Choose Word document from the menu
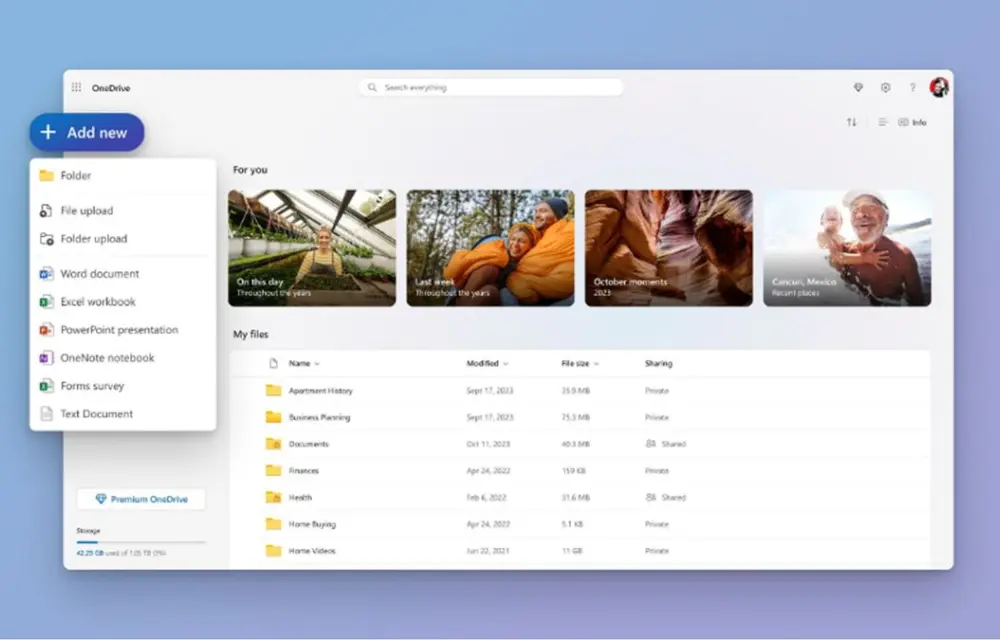This screenshot has height=640, width=1000. [99, 274]
